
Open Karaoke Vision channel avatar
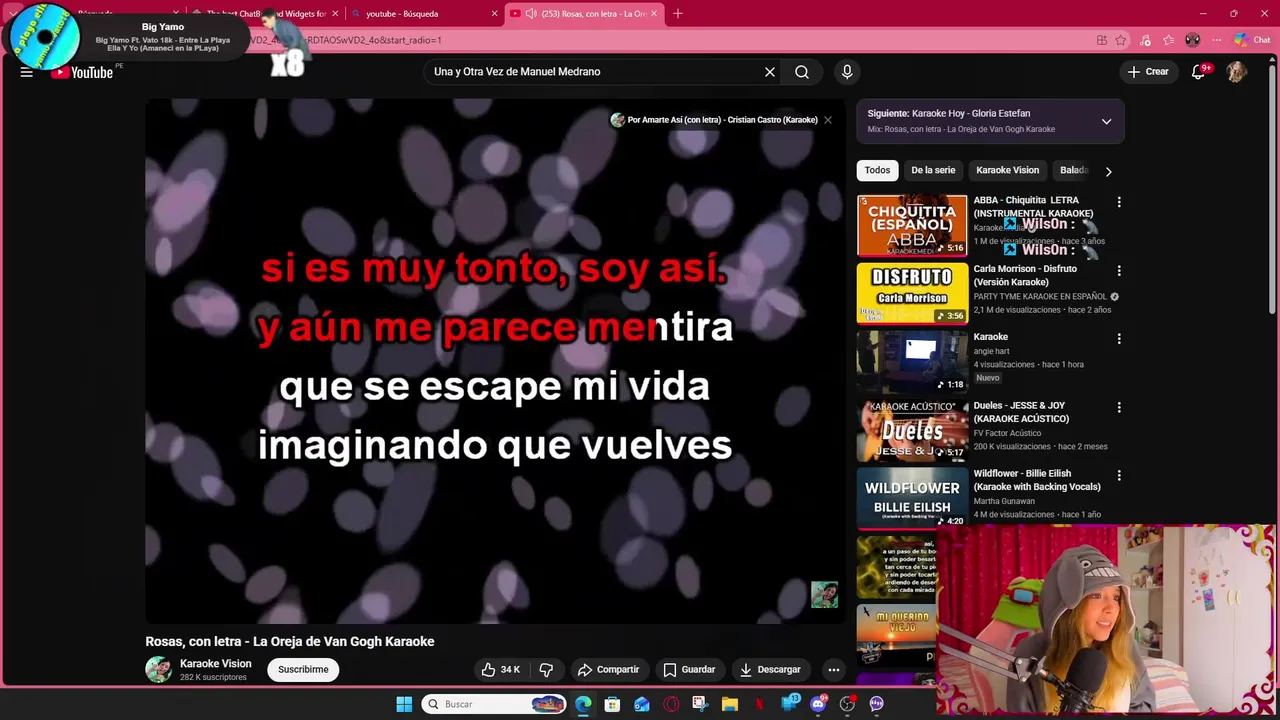tap(159, 669)
